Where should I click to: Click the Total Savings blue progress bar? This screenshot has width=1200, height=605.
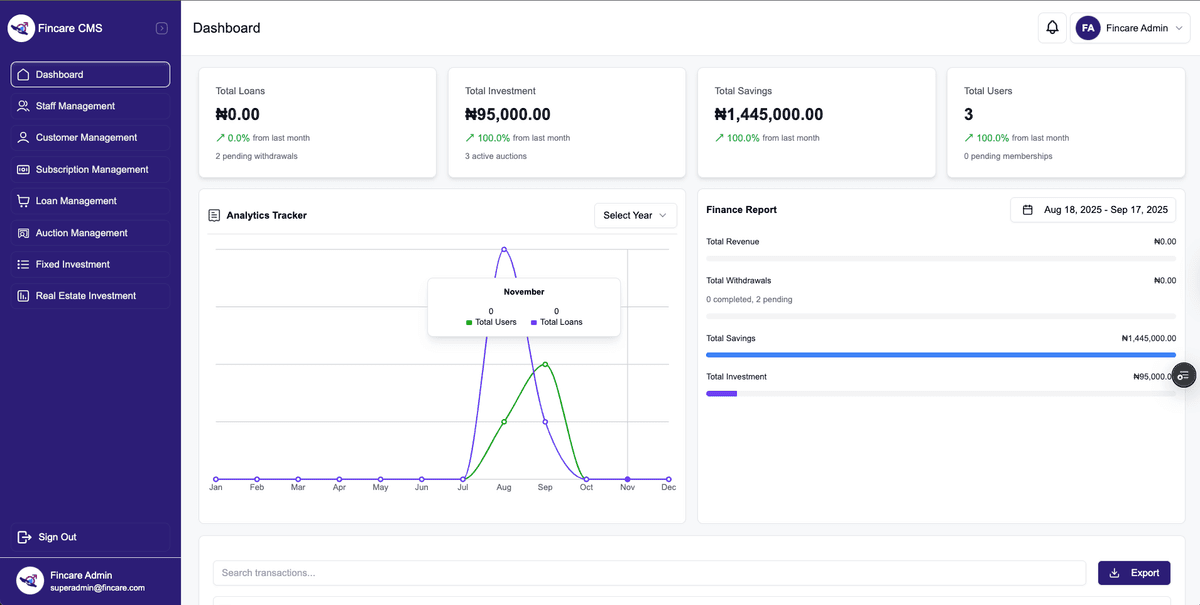click(941, 355)
